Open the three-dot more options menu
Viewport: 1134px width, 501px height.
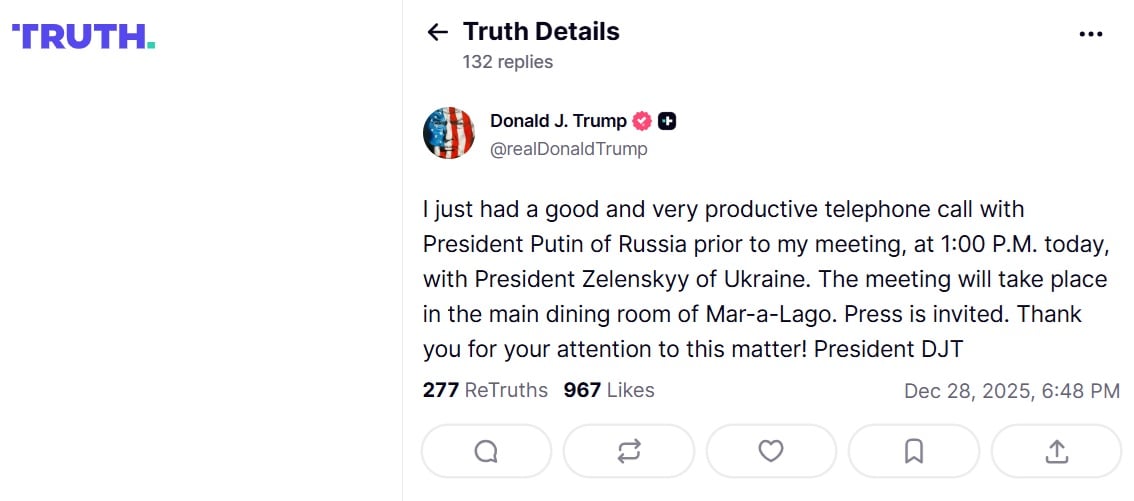pyautogui.click(x=1090, y=33)
